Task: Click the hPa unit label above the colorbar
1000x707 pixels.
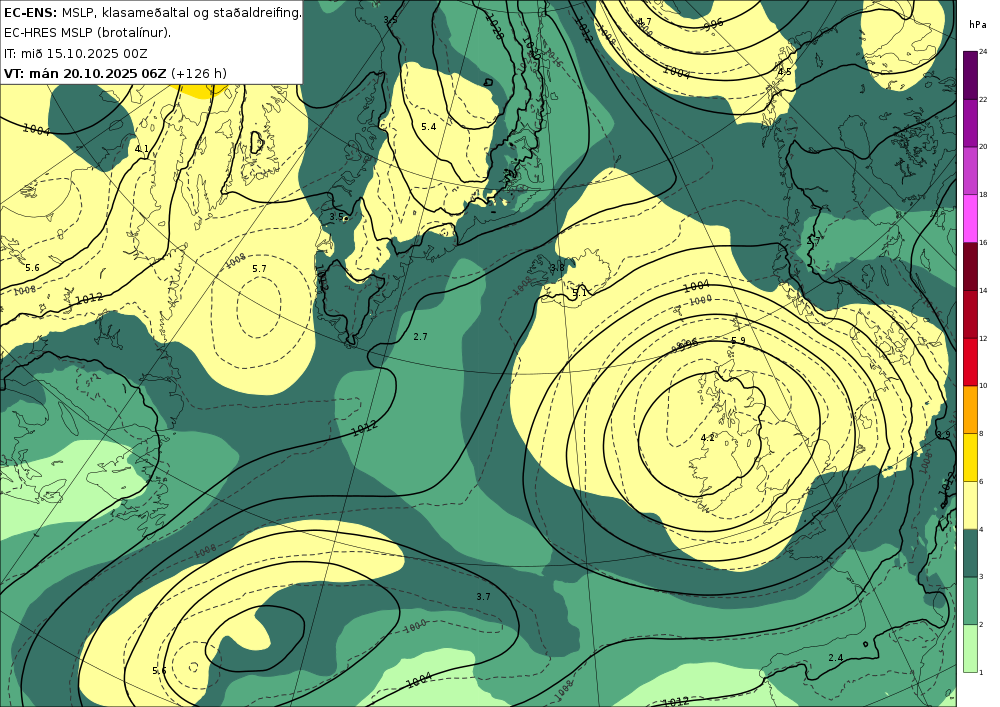Action: 977,24
